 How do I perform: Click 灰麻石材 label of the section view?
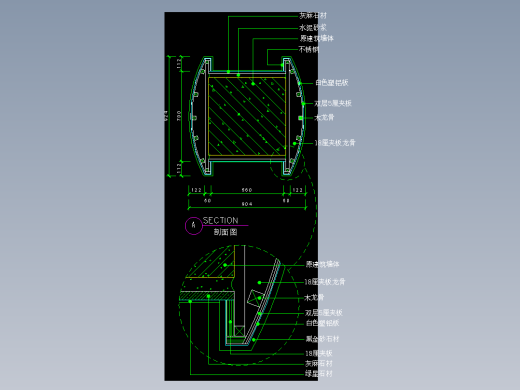(x=313, y=15)
